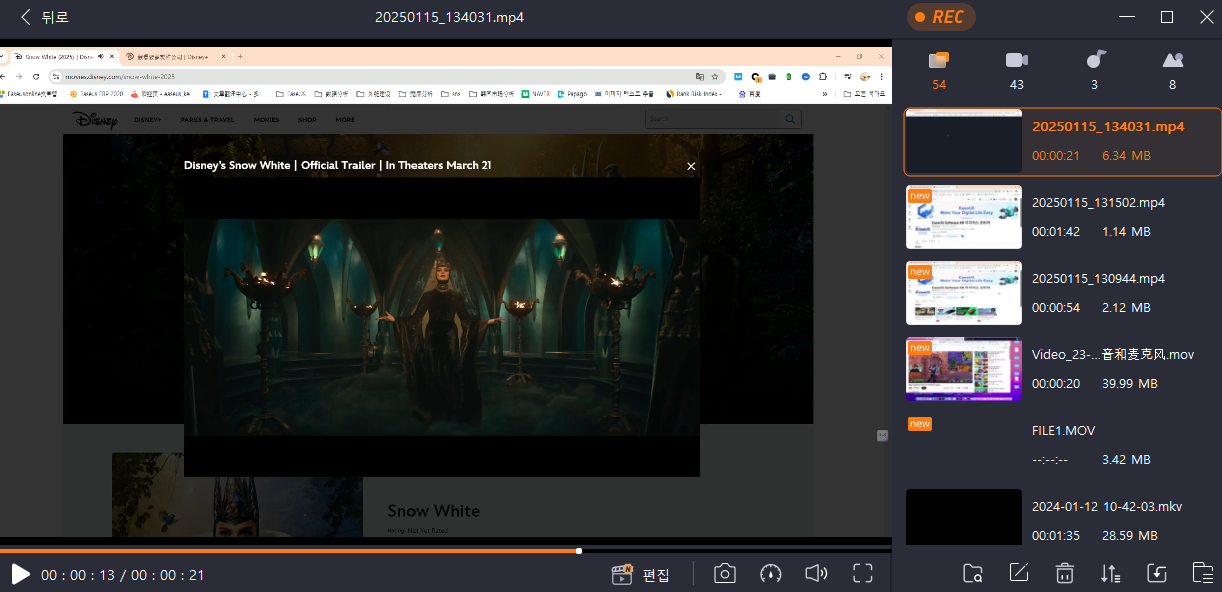Take a snapshot with the camera icon
Image resolution: width=1222 pixels, height=592 pixels.
pos(725,573)
